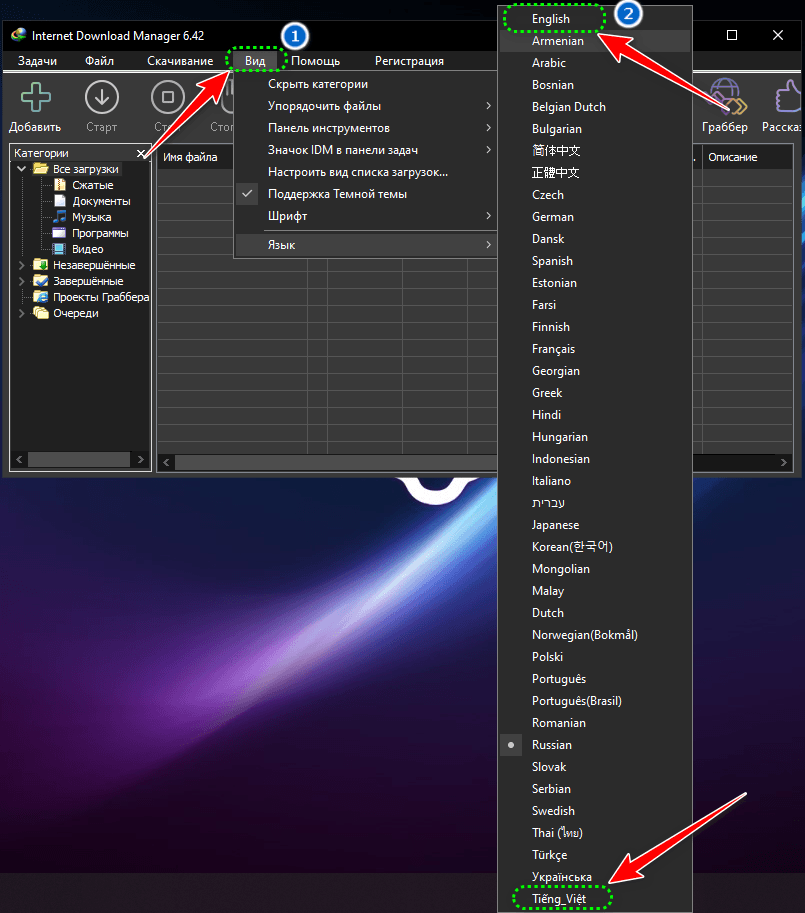
Task: Switch language to Armenian
Action: [595, 41]
